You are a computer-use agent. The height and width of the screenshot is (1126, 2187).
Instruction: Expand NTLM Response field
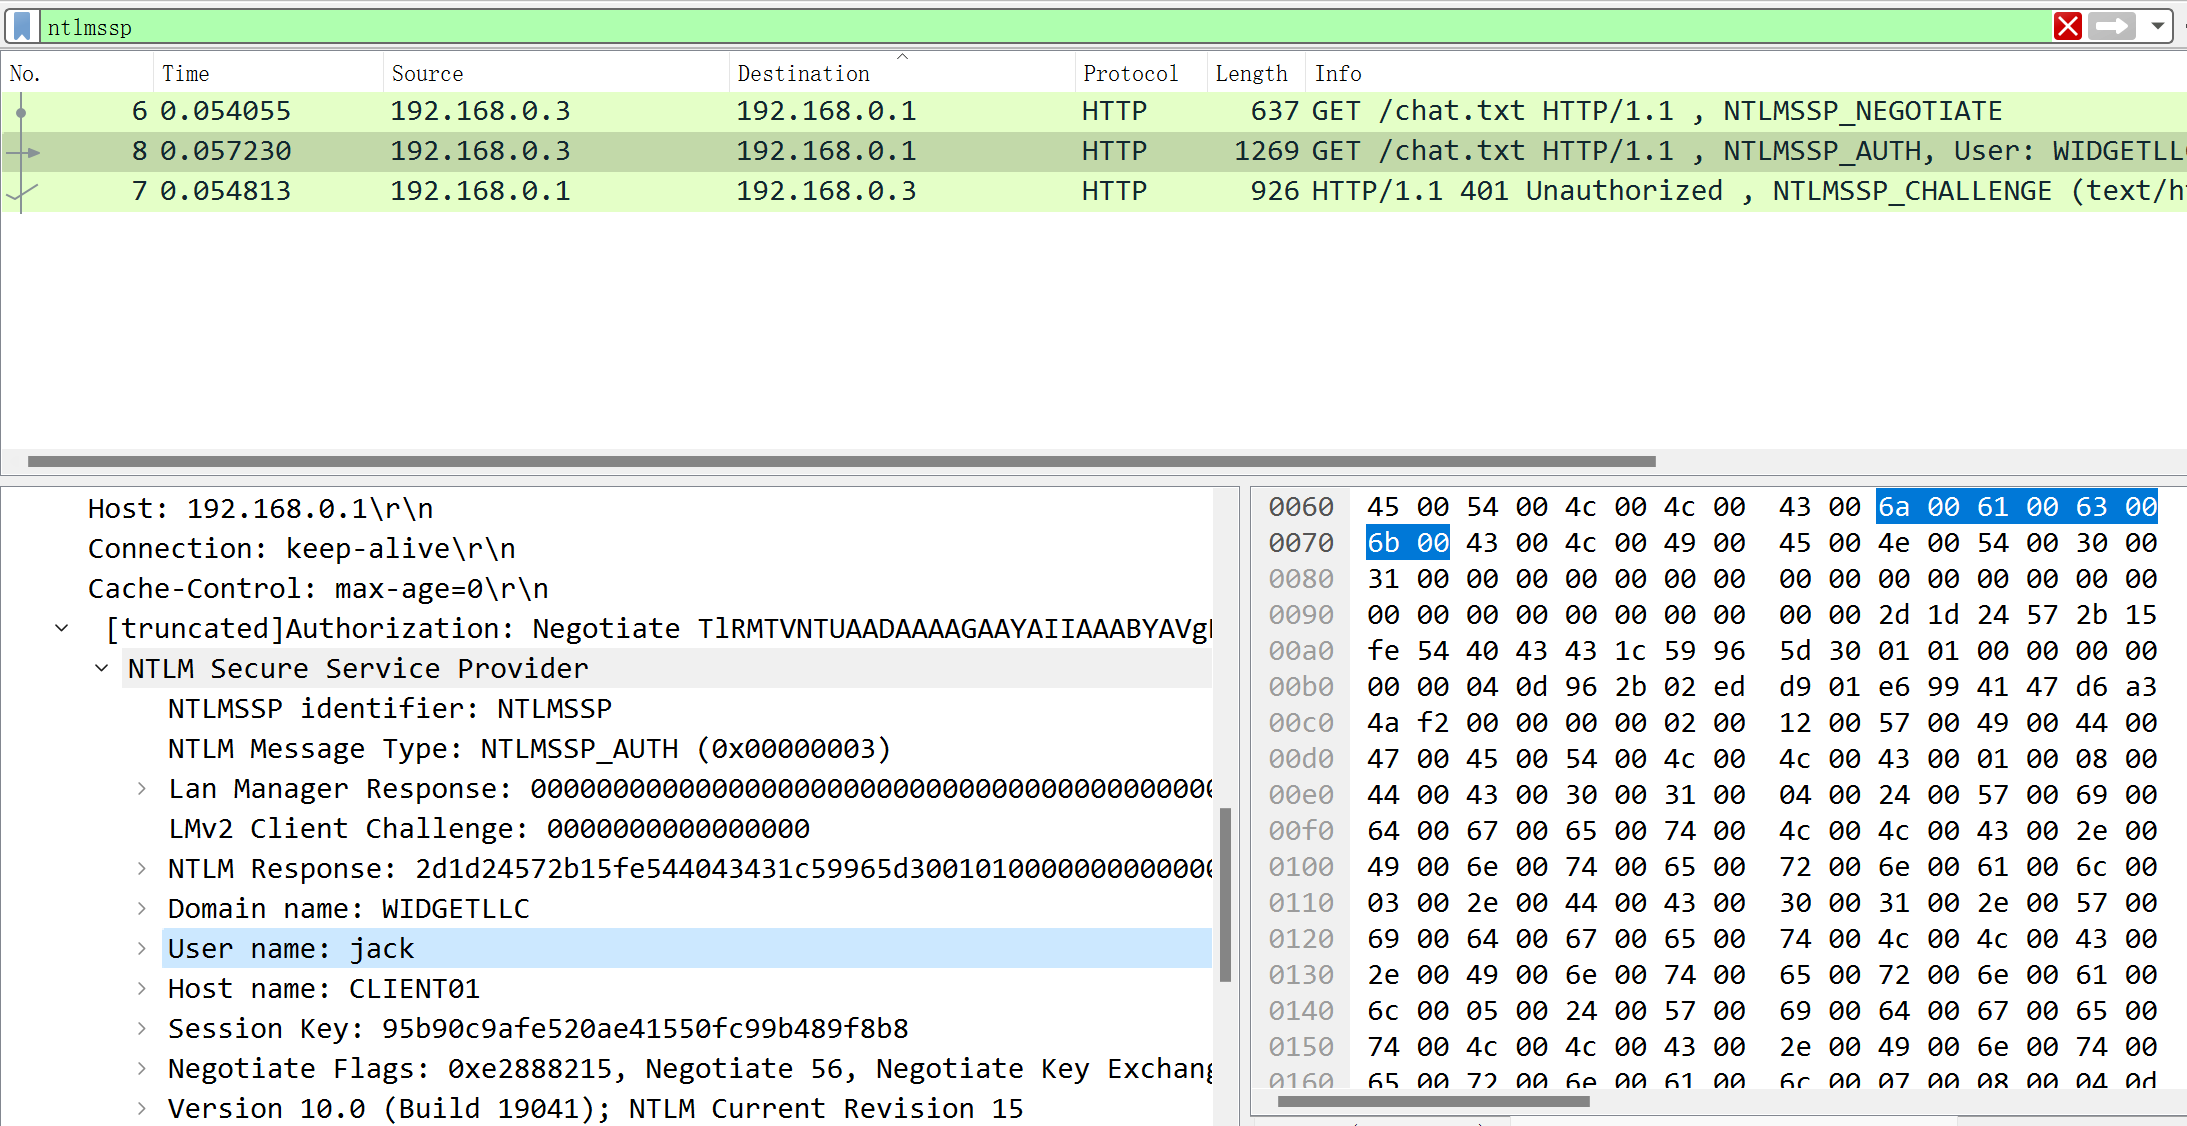(142, 868)
